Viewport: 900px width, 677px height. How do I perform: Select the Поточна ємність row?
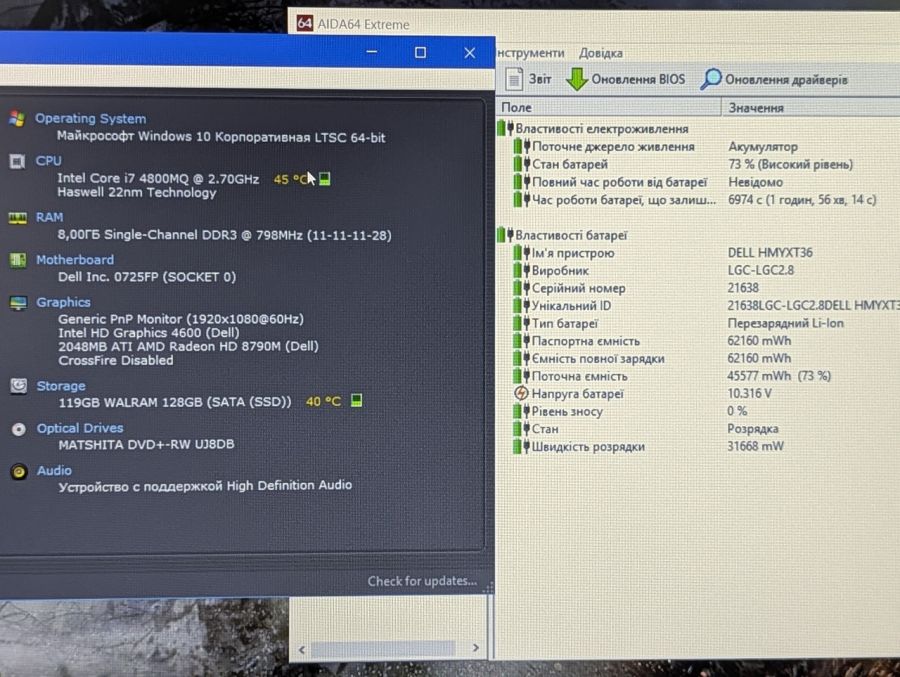(x=699, y=376)
